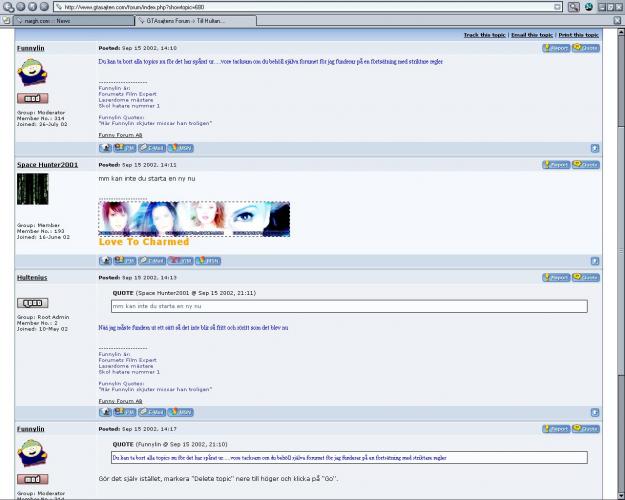This screenshot has height=500, width=625.
Task: Click the search magnifier icon in browser toolbar
Action: click(573, 6)
